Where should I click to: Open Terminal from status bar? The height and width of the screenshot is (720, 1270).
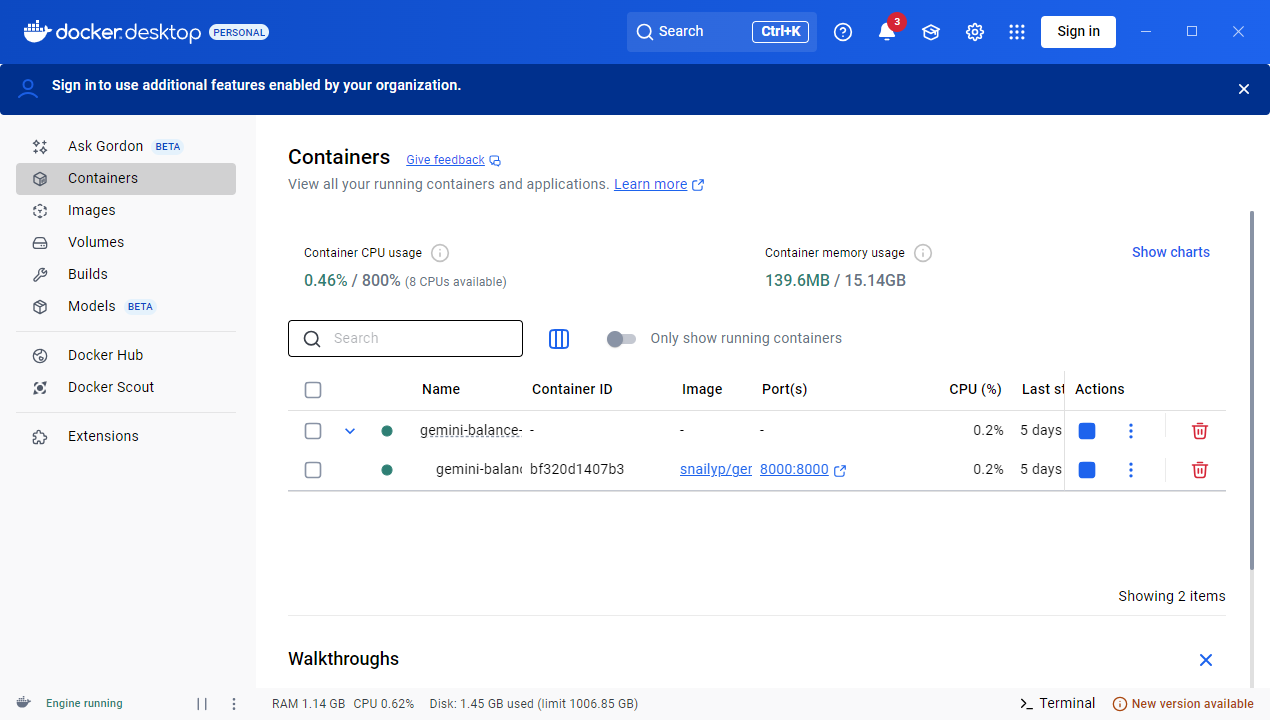1057,704
